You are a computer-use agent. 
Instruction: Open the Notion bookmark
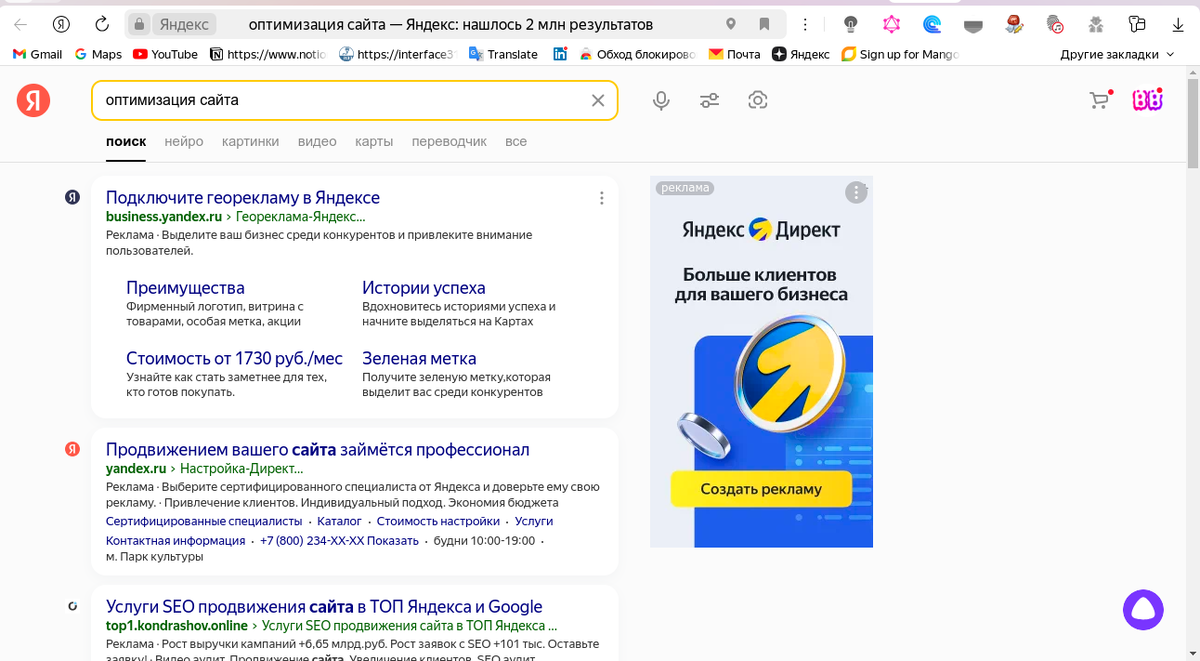pos(268,54)
